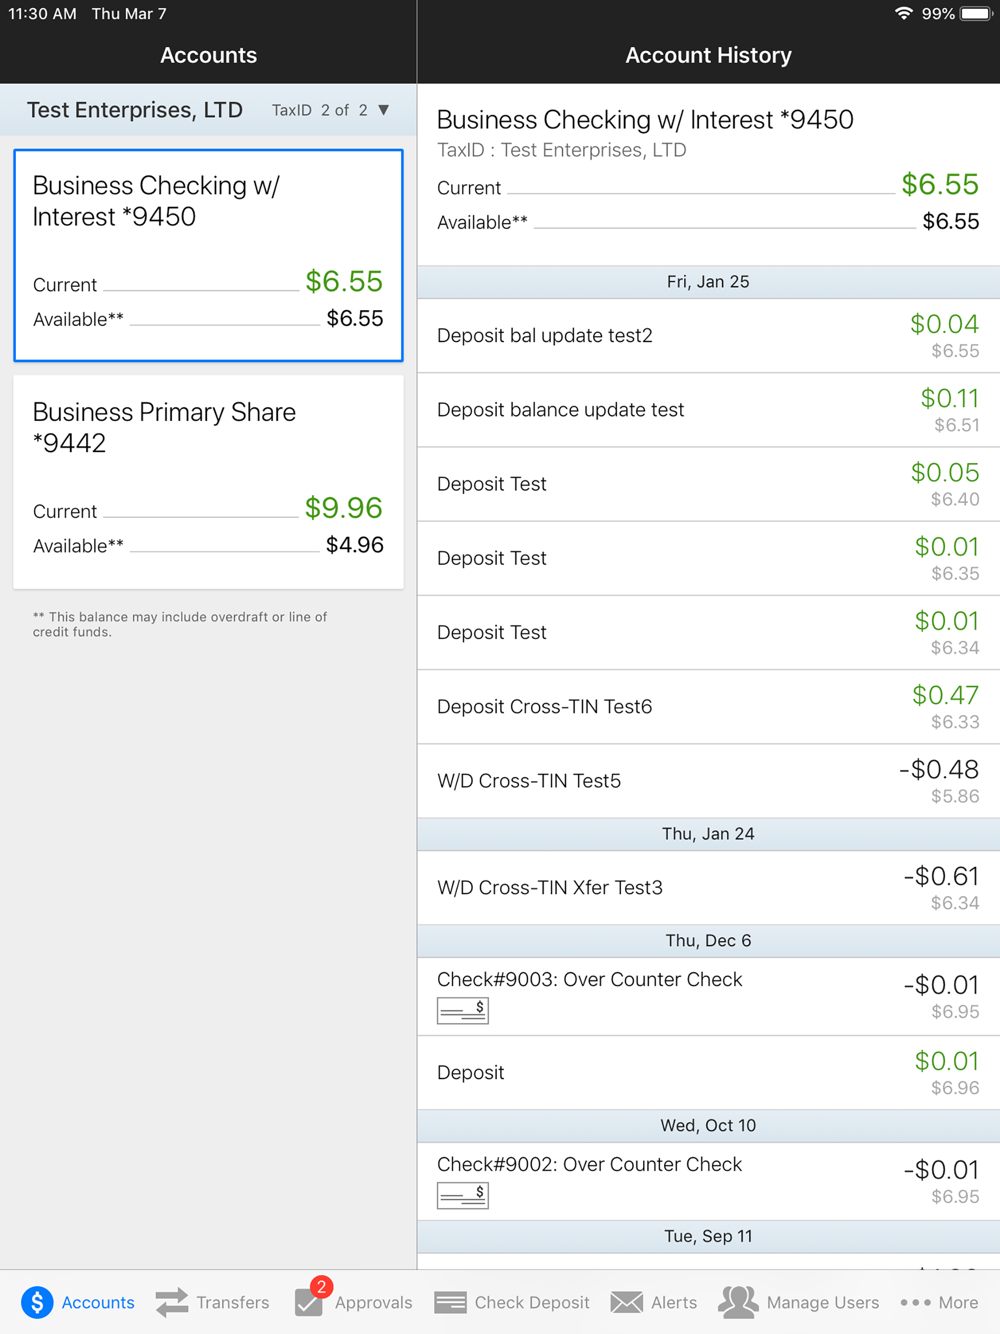The width and height of the screenshot is (1000, 1334).
Task: Switch to the Alerts tab label
Action: (674, 1302)
